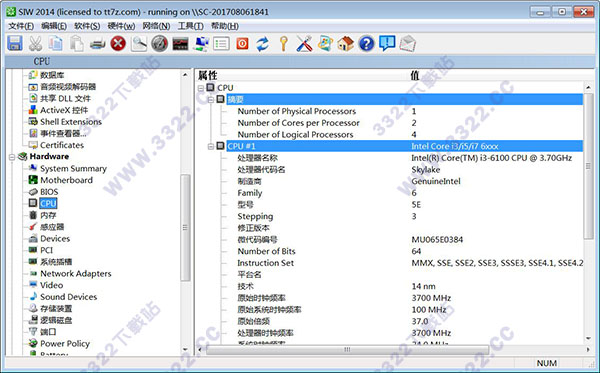Click the Paste clipboard toolbar icon
This screenshot has width=600, height=373.
tap(77, 44)
